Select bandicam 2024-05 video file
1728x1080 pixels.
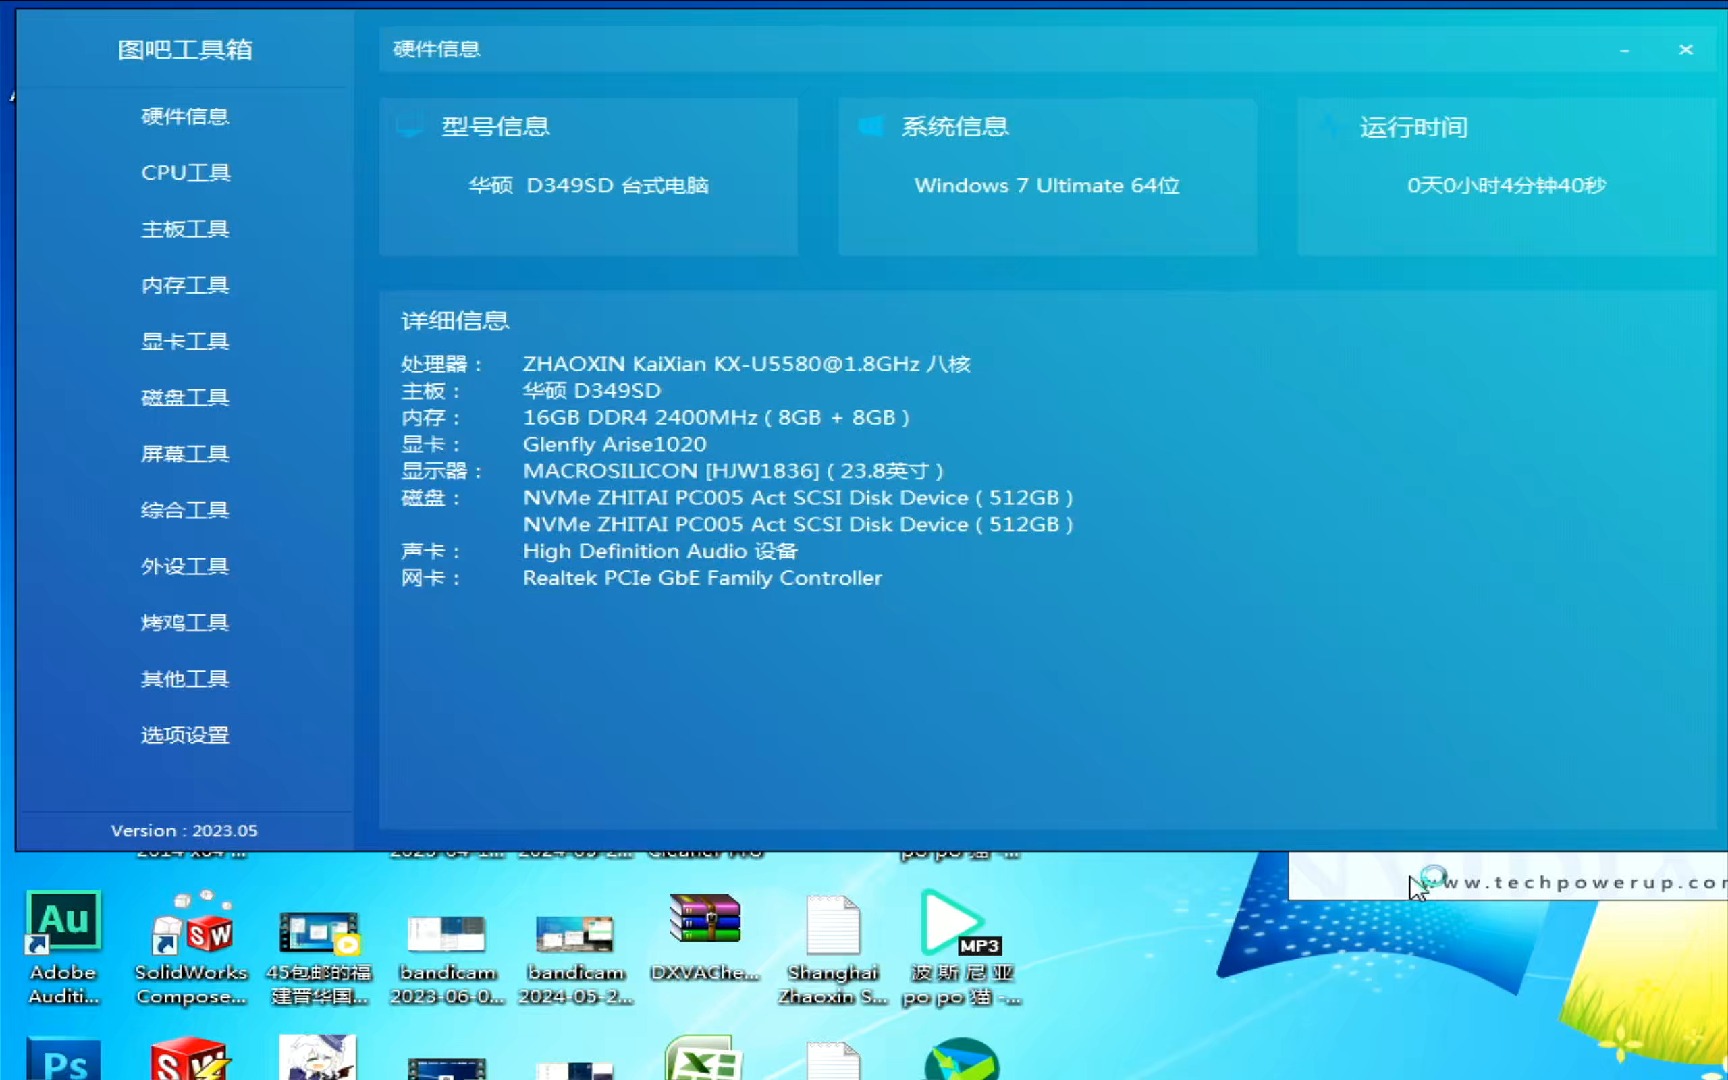coord(575,958)
